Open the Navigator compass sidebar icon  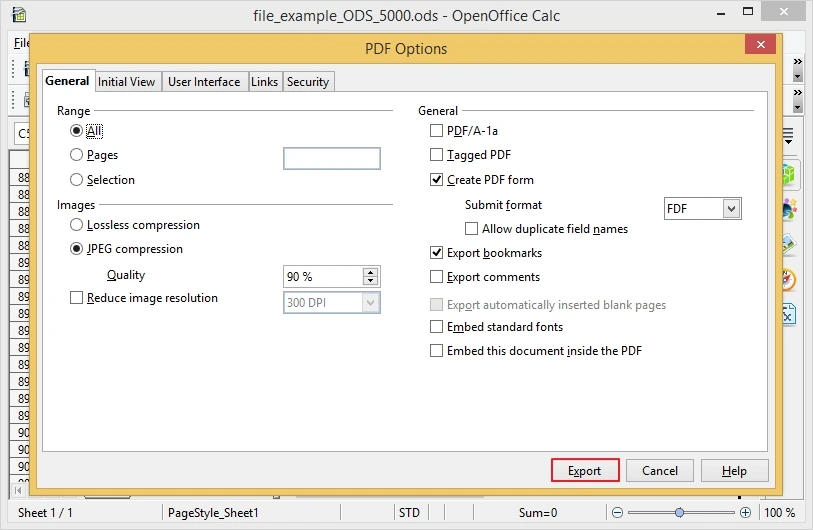click(x=789, y=279)
